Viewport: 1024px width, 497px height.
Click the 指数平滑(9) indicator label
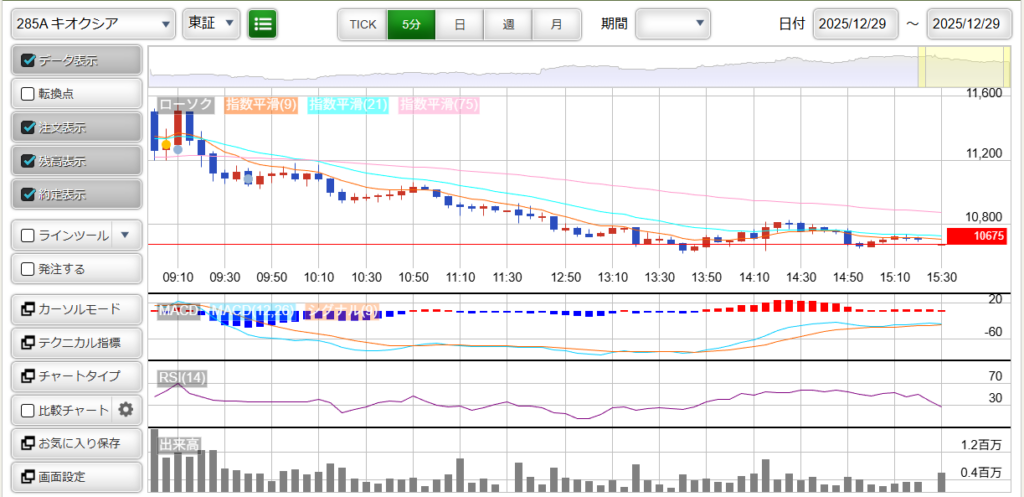click(261, 104)
